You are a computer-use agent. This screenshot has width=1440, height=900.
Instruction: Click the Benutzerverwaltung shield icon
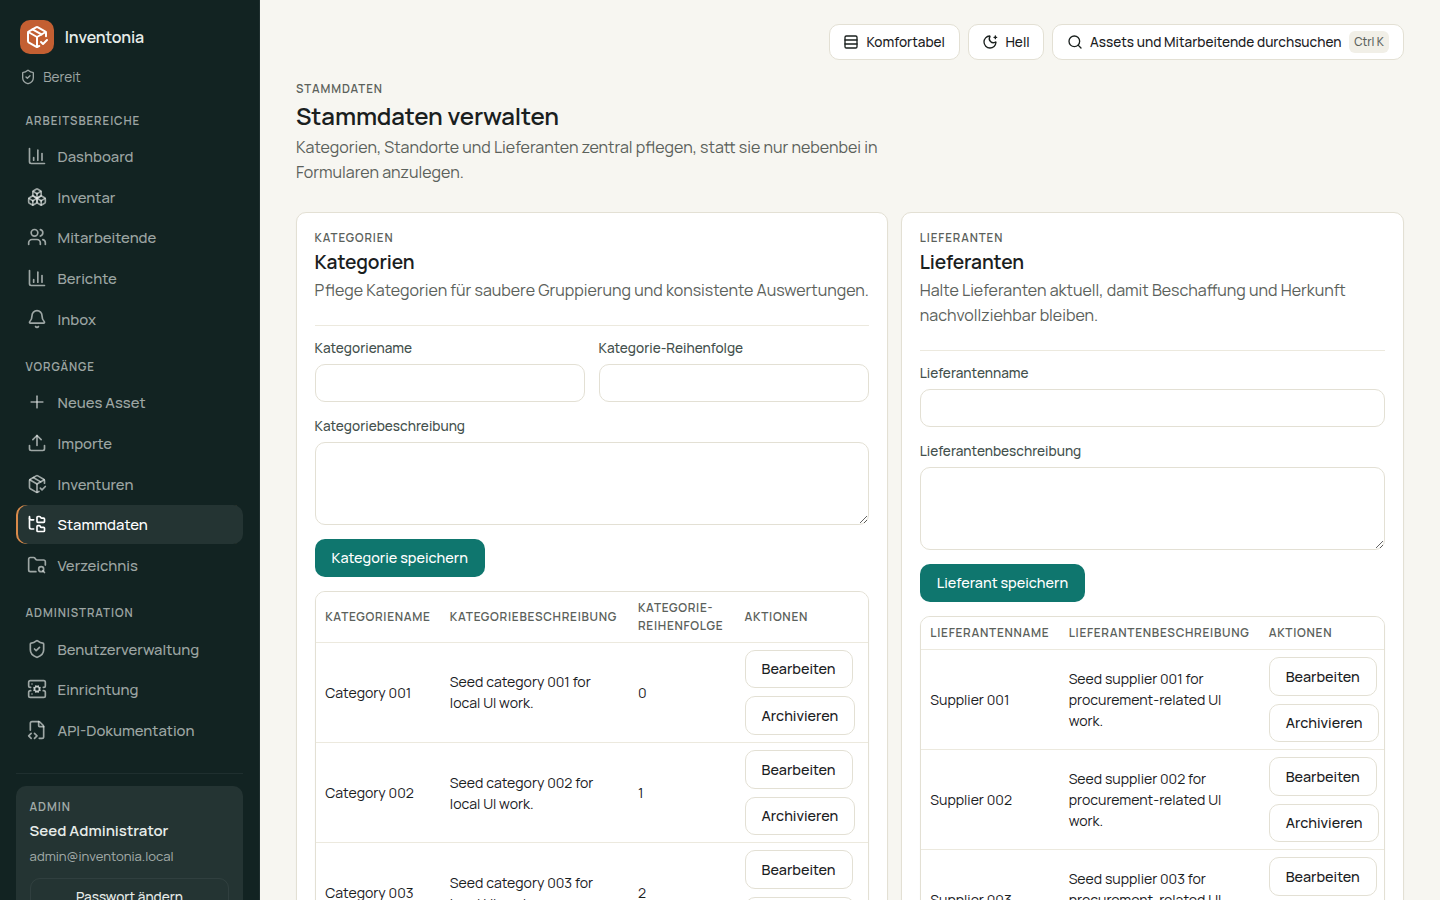tap(37, 649)
